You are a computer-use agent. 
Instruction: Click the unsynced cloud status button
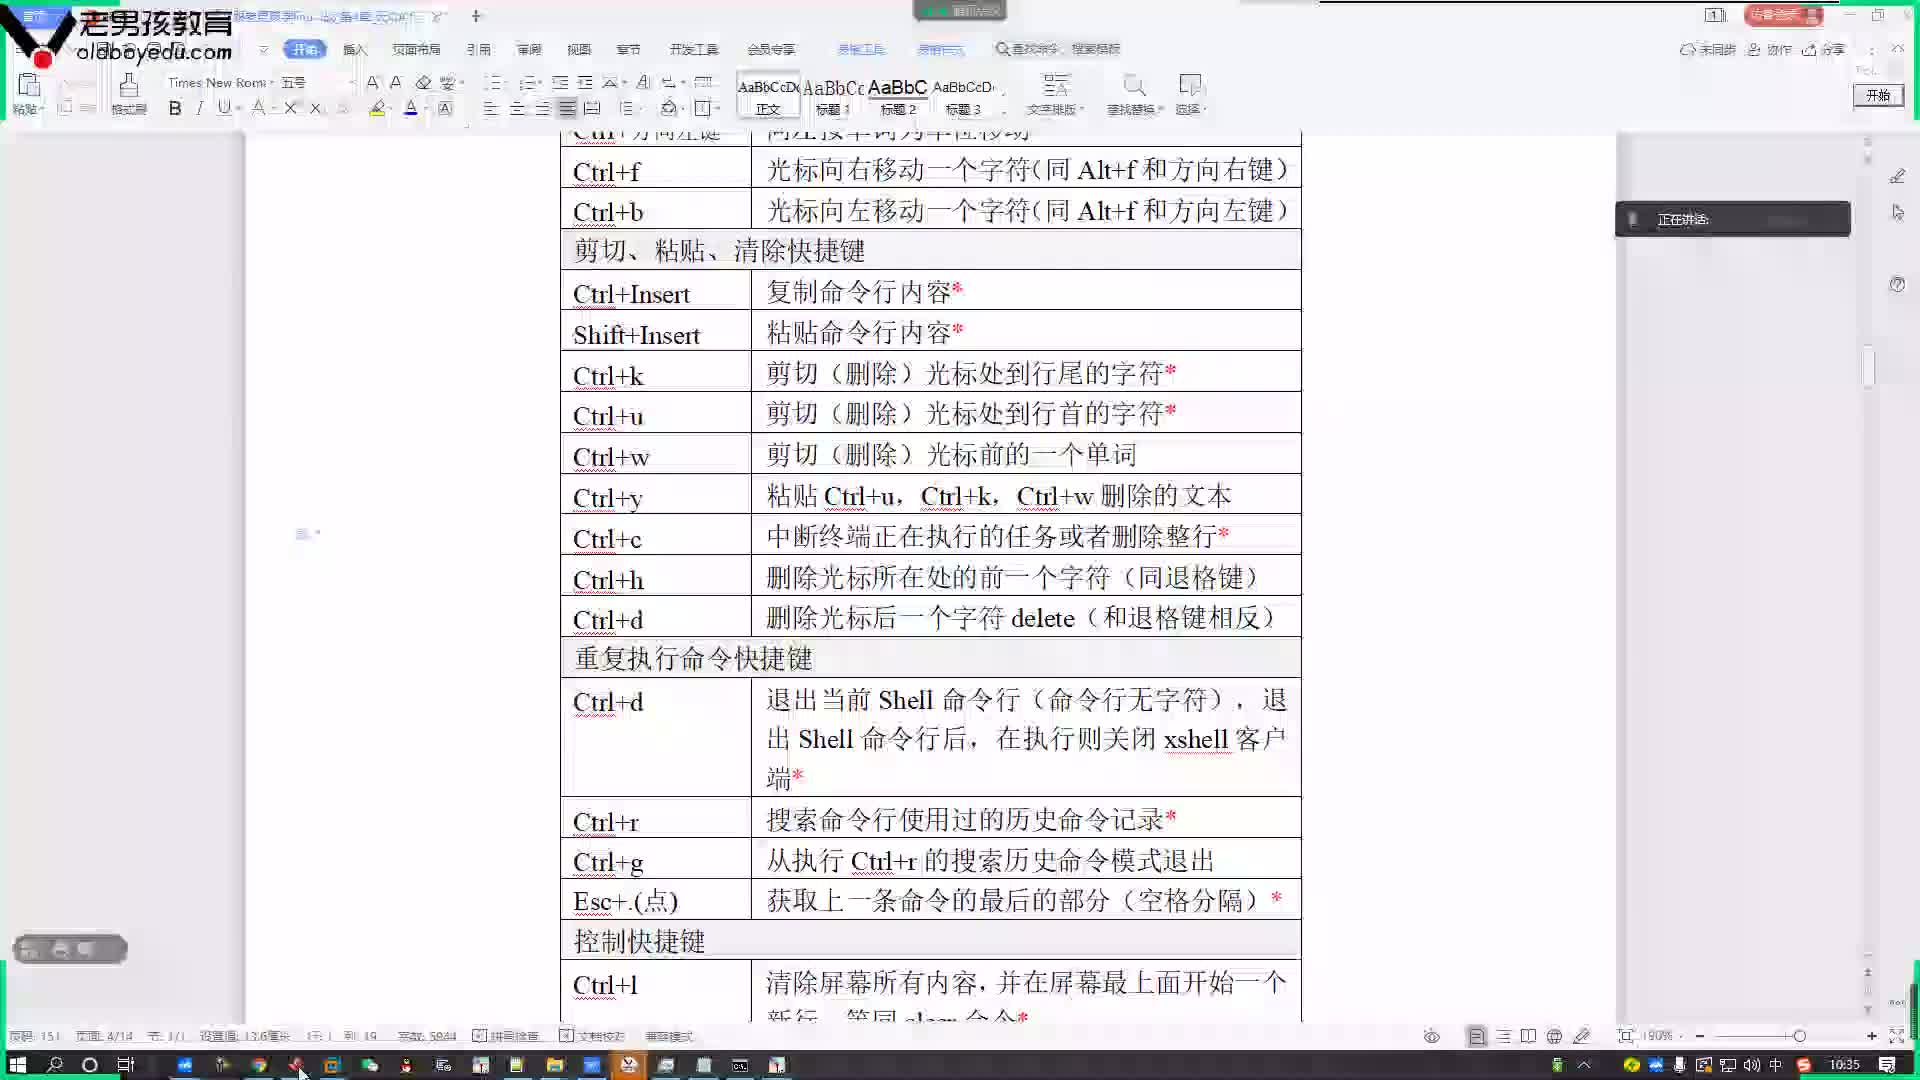coord(1707,49)
